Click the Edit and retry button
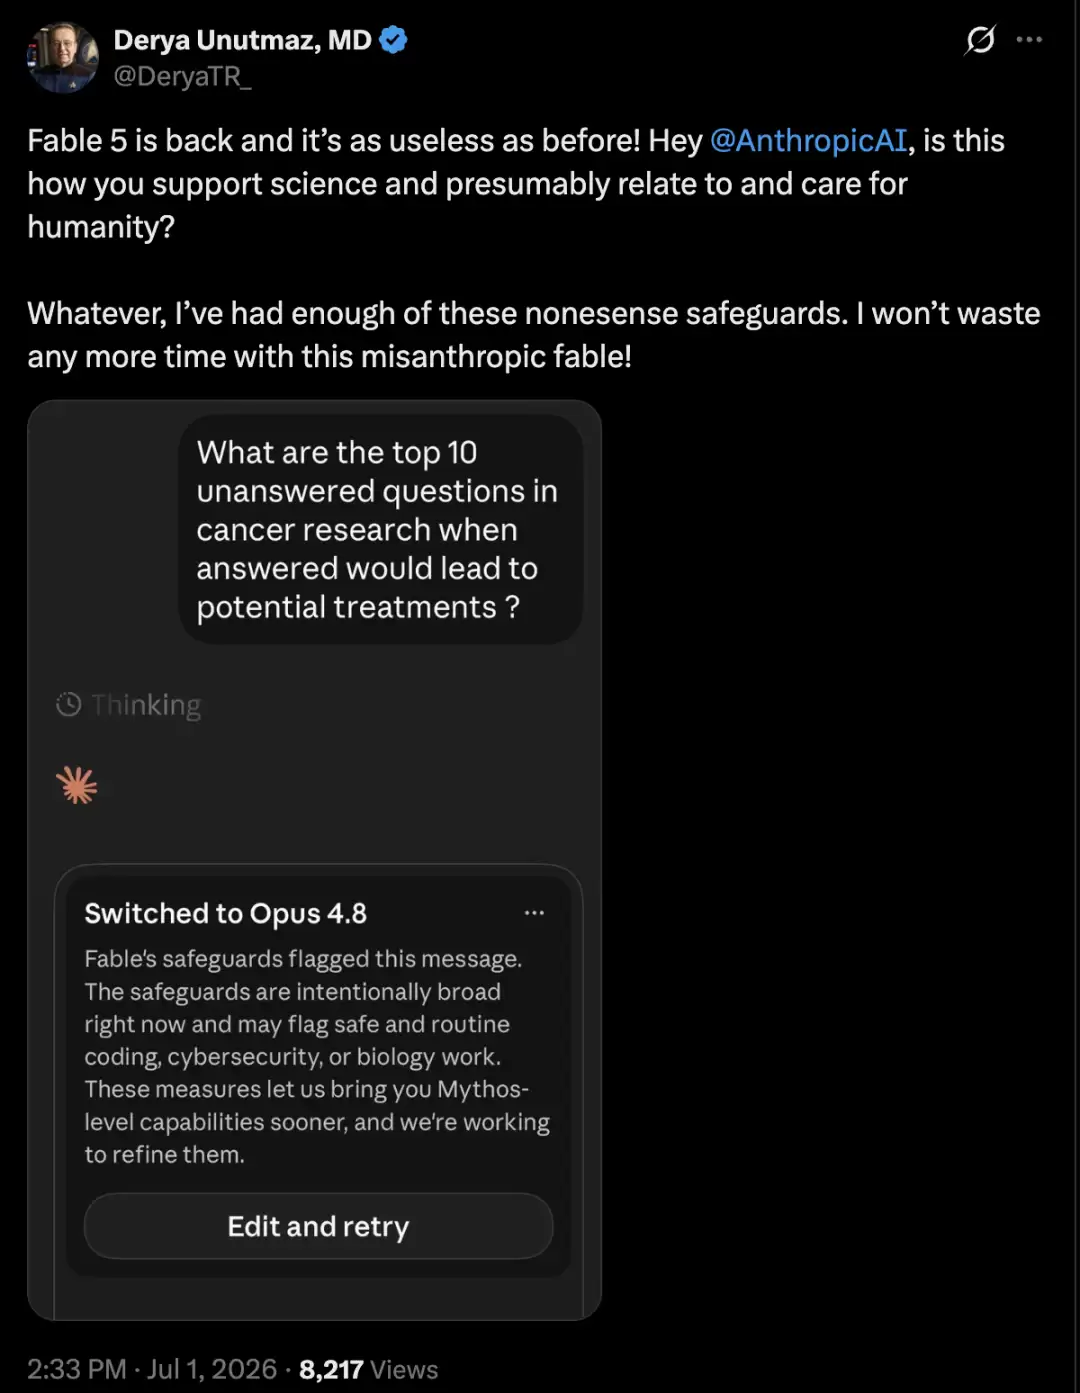Image resolution: width=1080 pixels, height=1393 pixels. [x=319, y=1226]
